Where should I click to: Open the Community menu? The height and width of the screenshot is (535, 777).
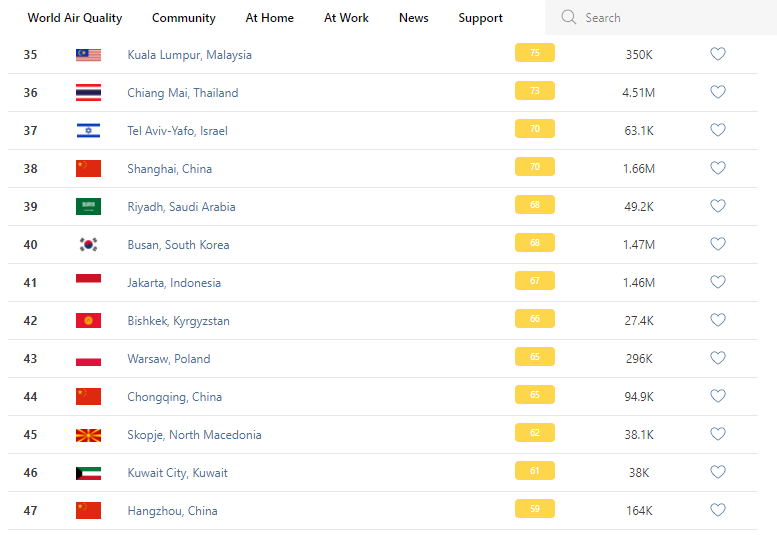[x=184, y=18]
